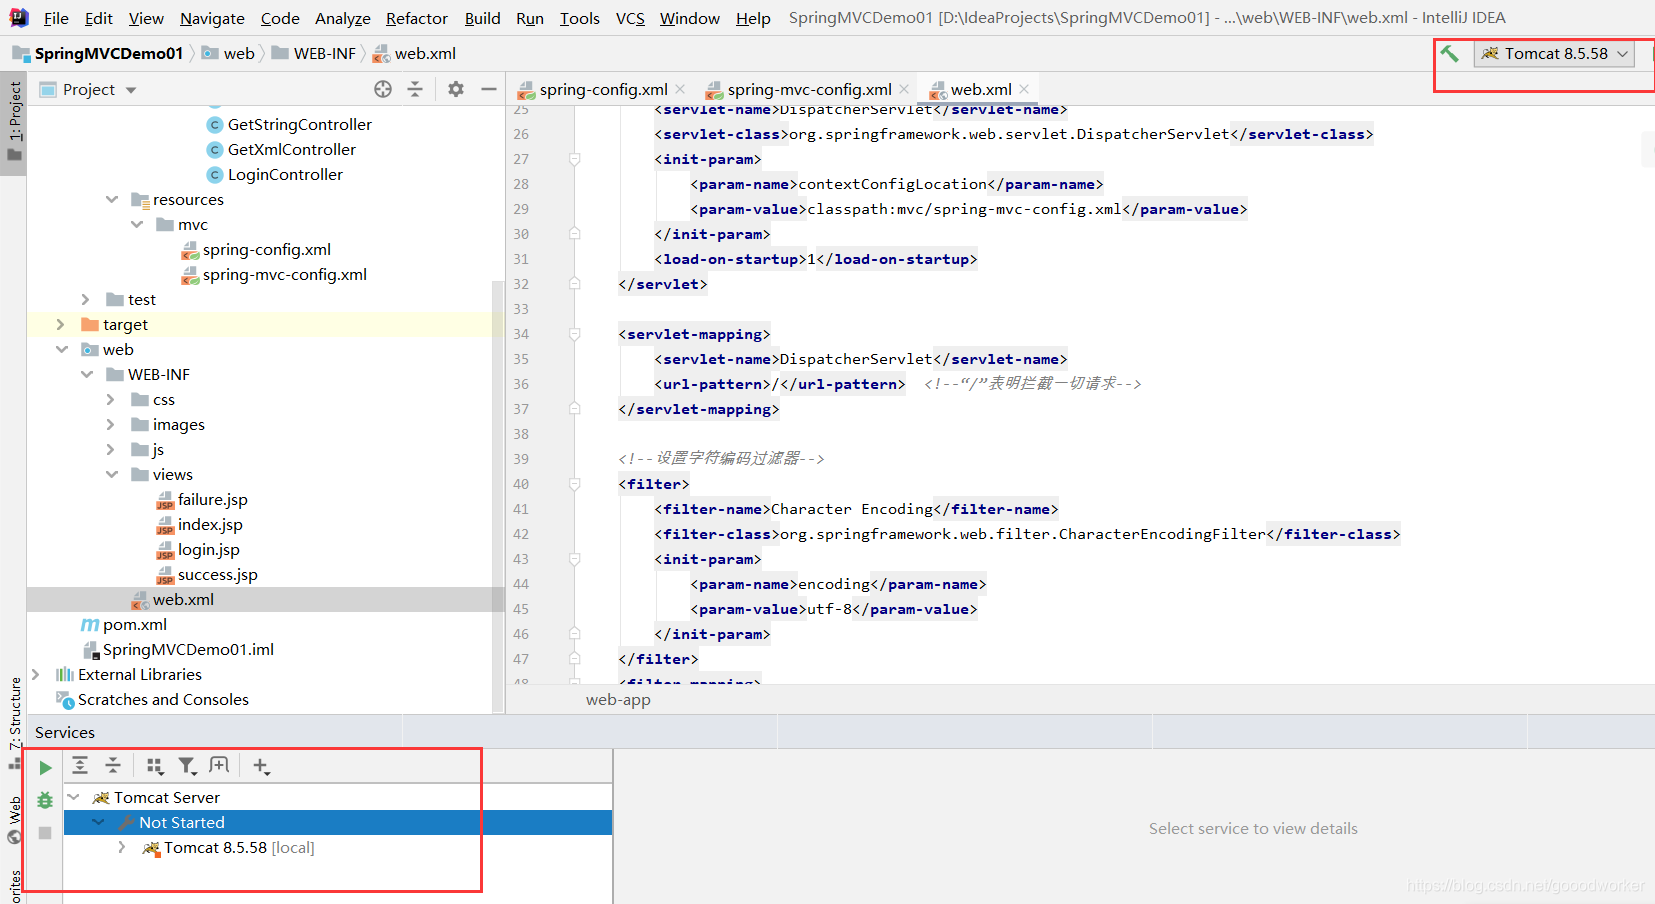Open the Build menu
The height and width of the screenshot is (904, 1655).
pyautogui.click(x=483, y=18)
